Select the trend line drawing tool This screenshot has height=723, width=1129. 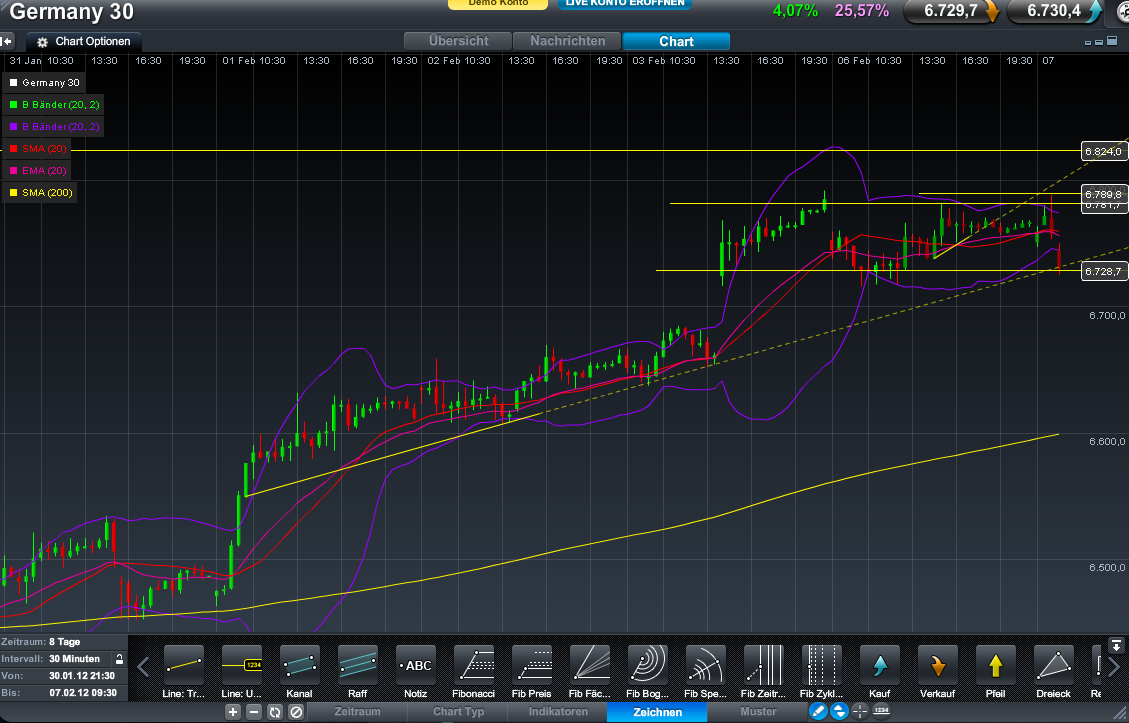pyautogui.click(x=184, y=665)
